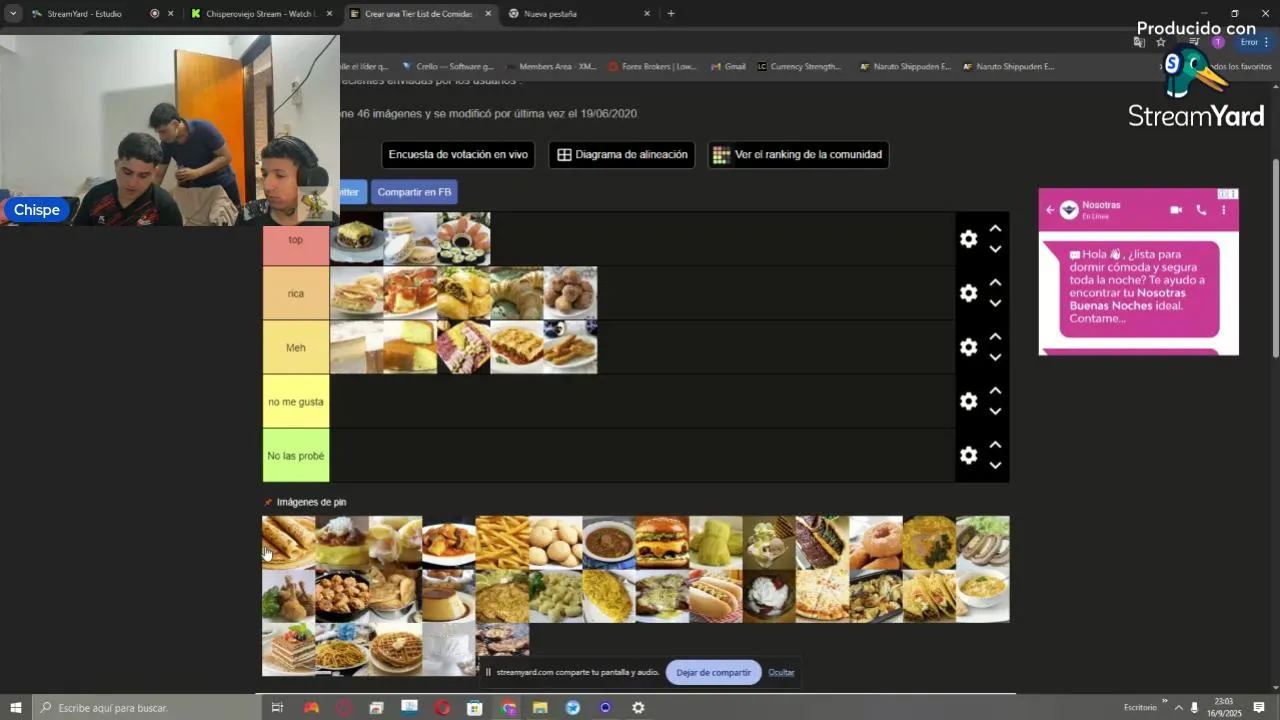This screenshot has width=1280, height=720.
Task: Select the sushi image in the top tier
Action: (464, 239)
